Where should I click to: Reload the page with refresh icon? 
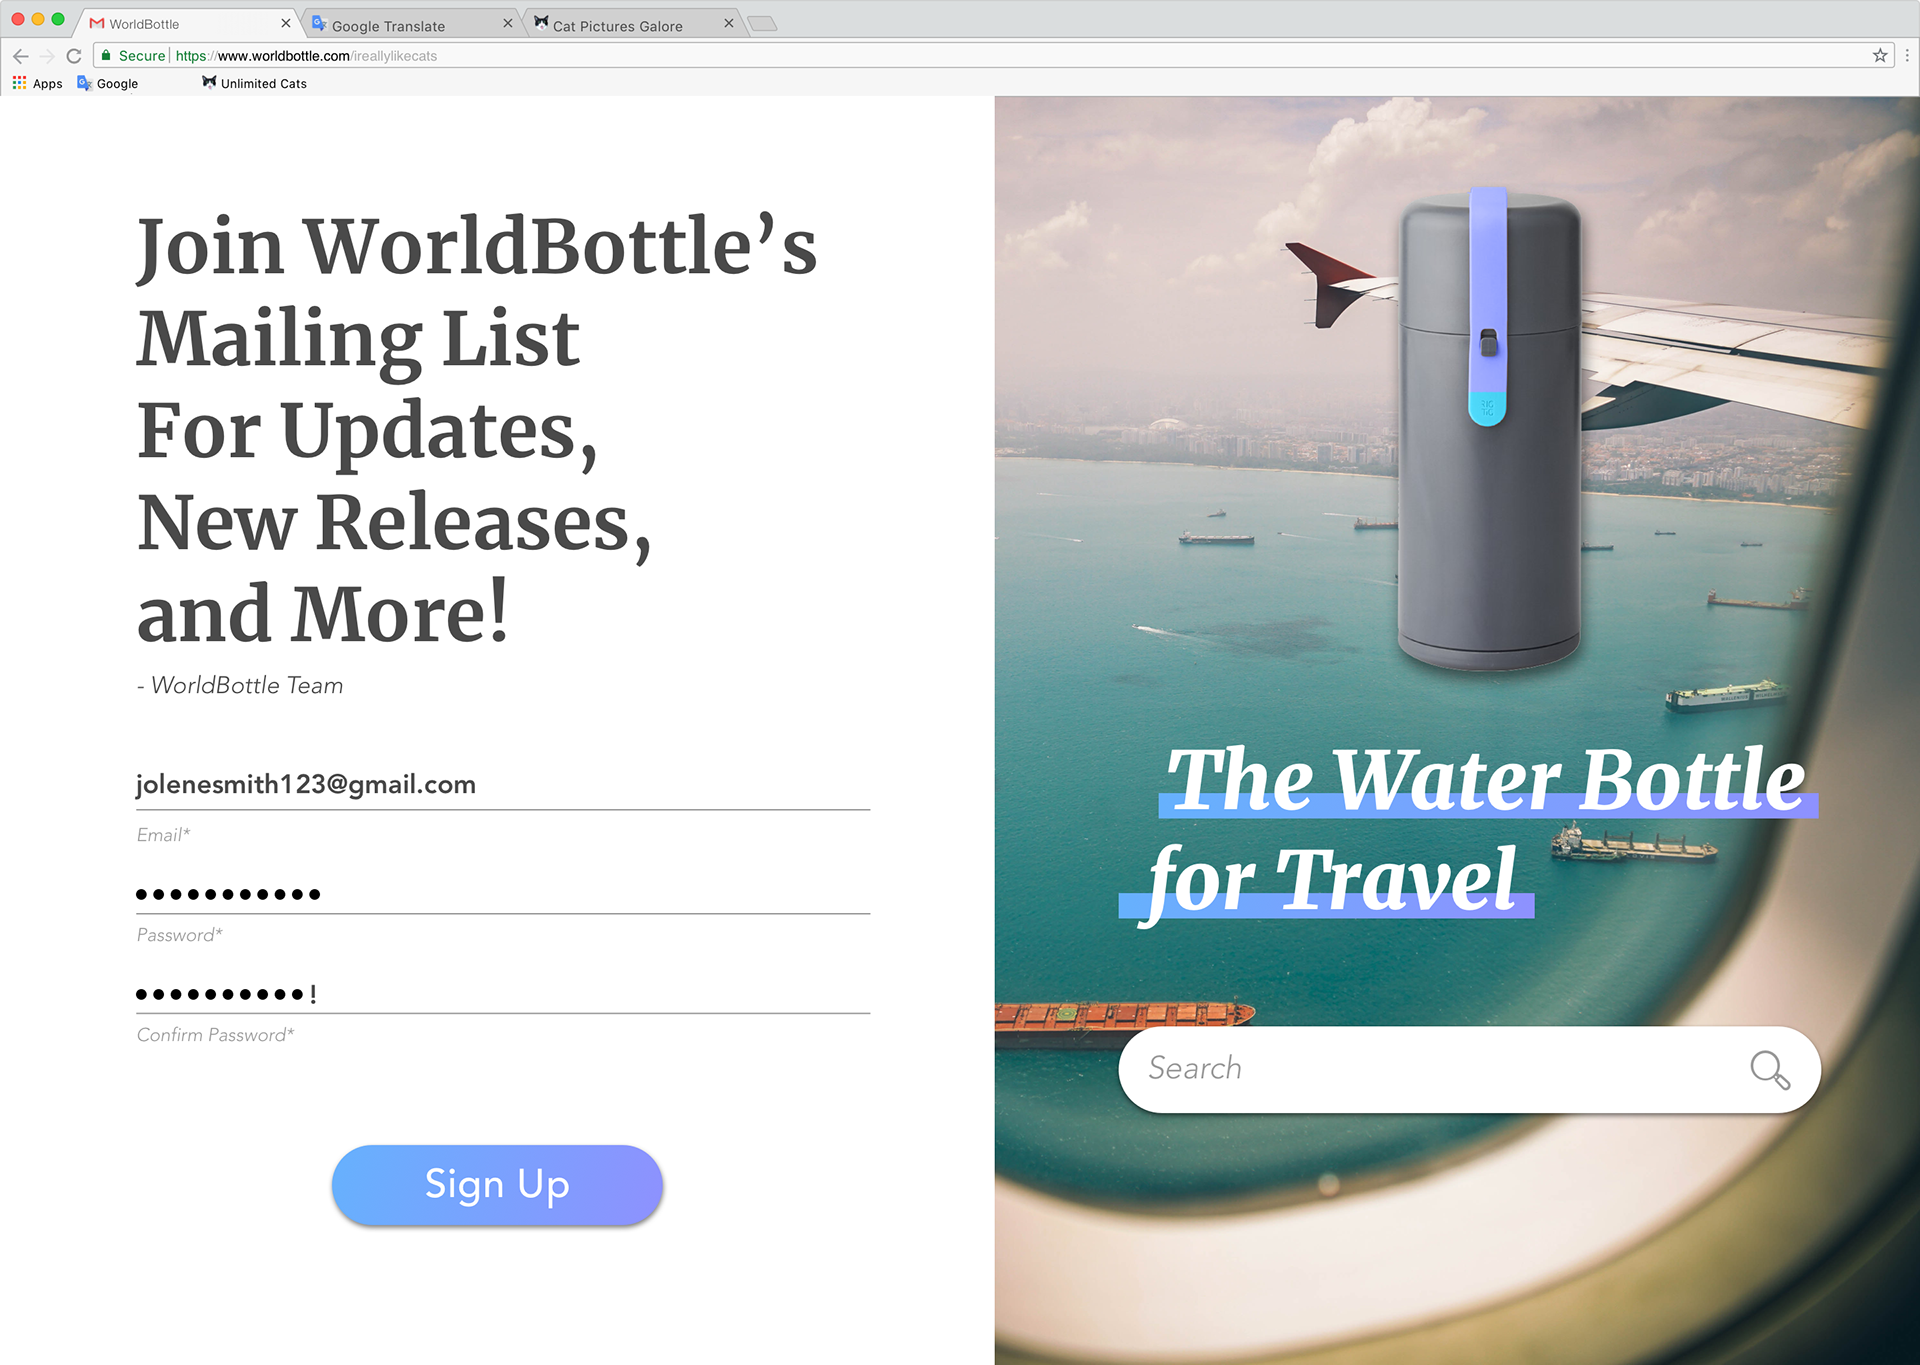74,56
